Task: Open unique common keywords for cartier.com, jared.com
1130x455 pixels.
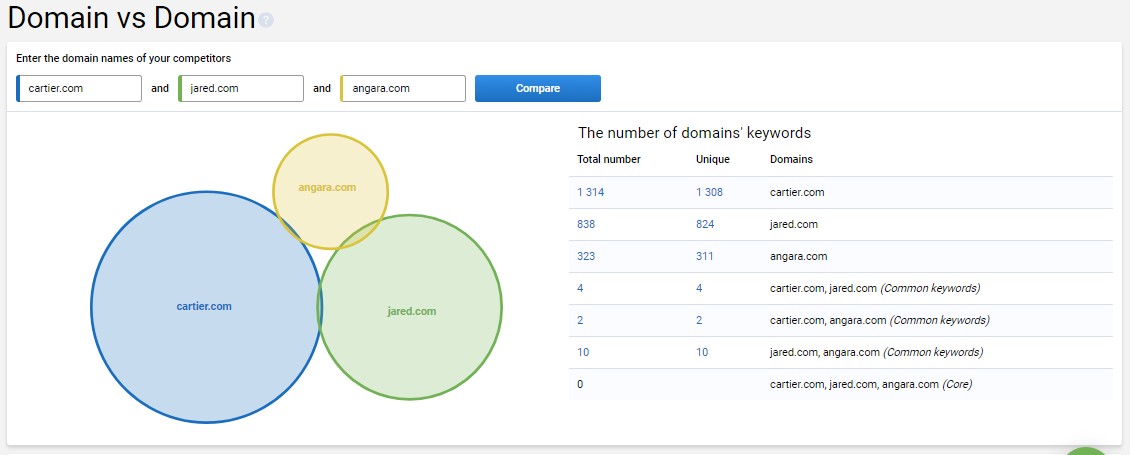Action: click(x=699, y=288)
